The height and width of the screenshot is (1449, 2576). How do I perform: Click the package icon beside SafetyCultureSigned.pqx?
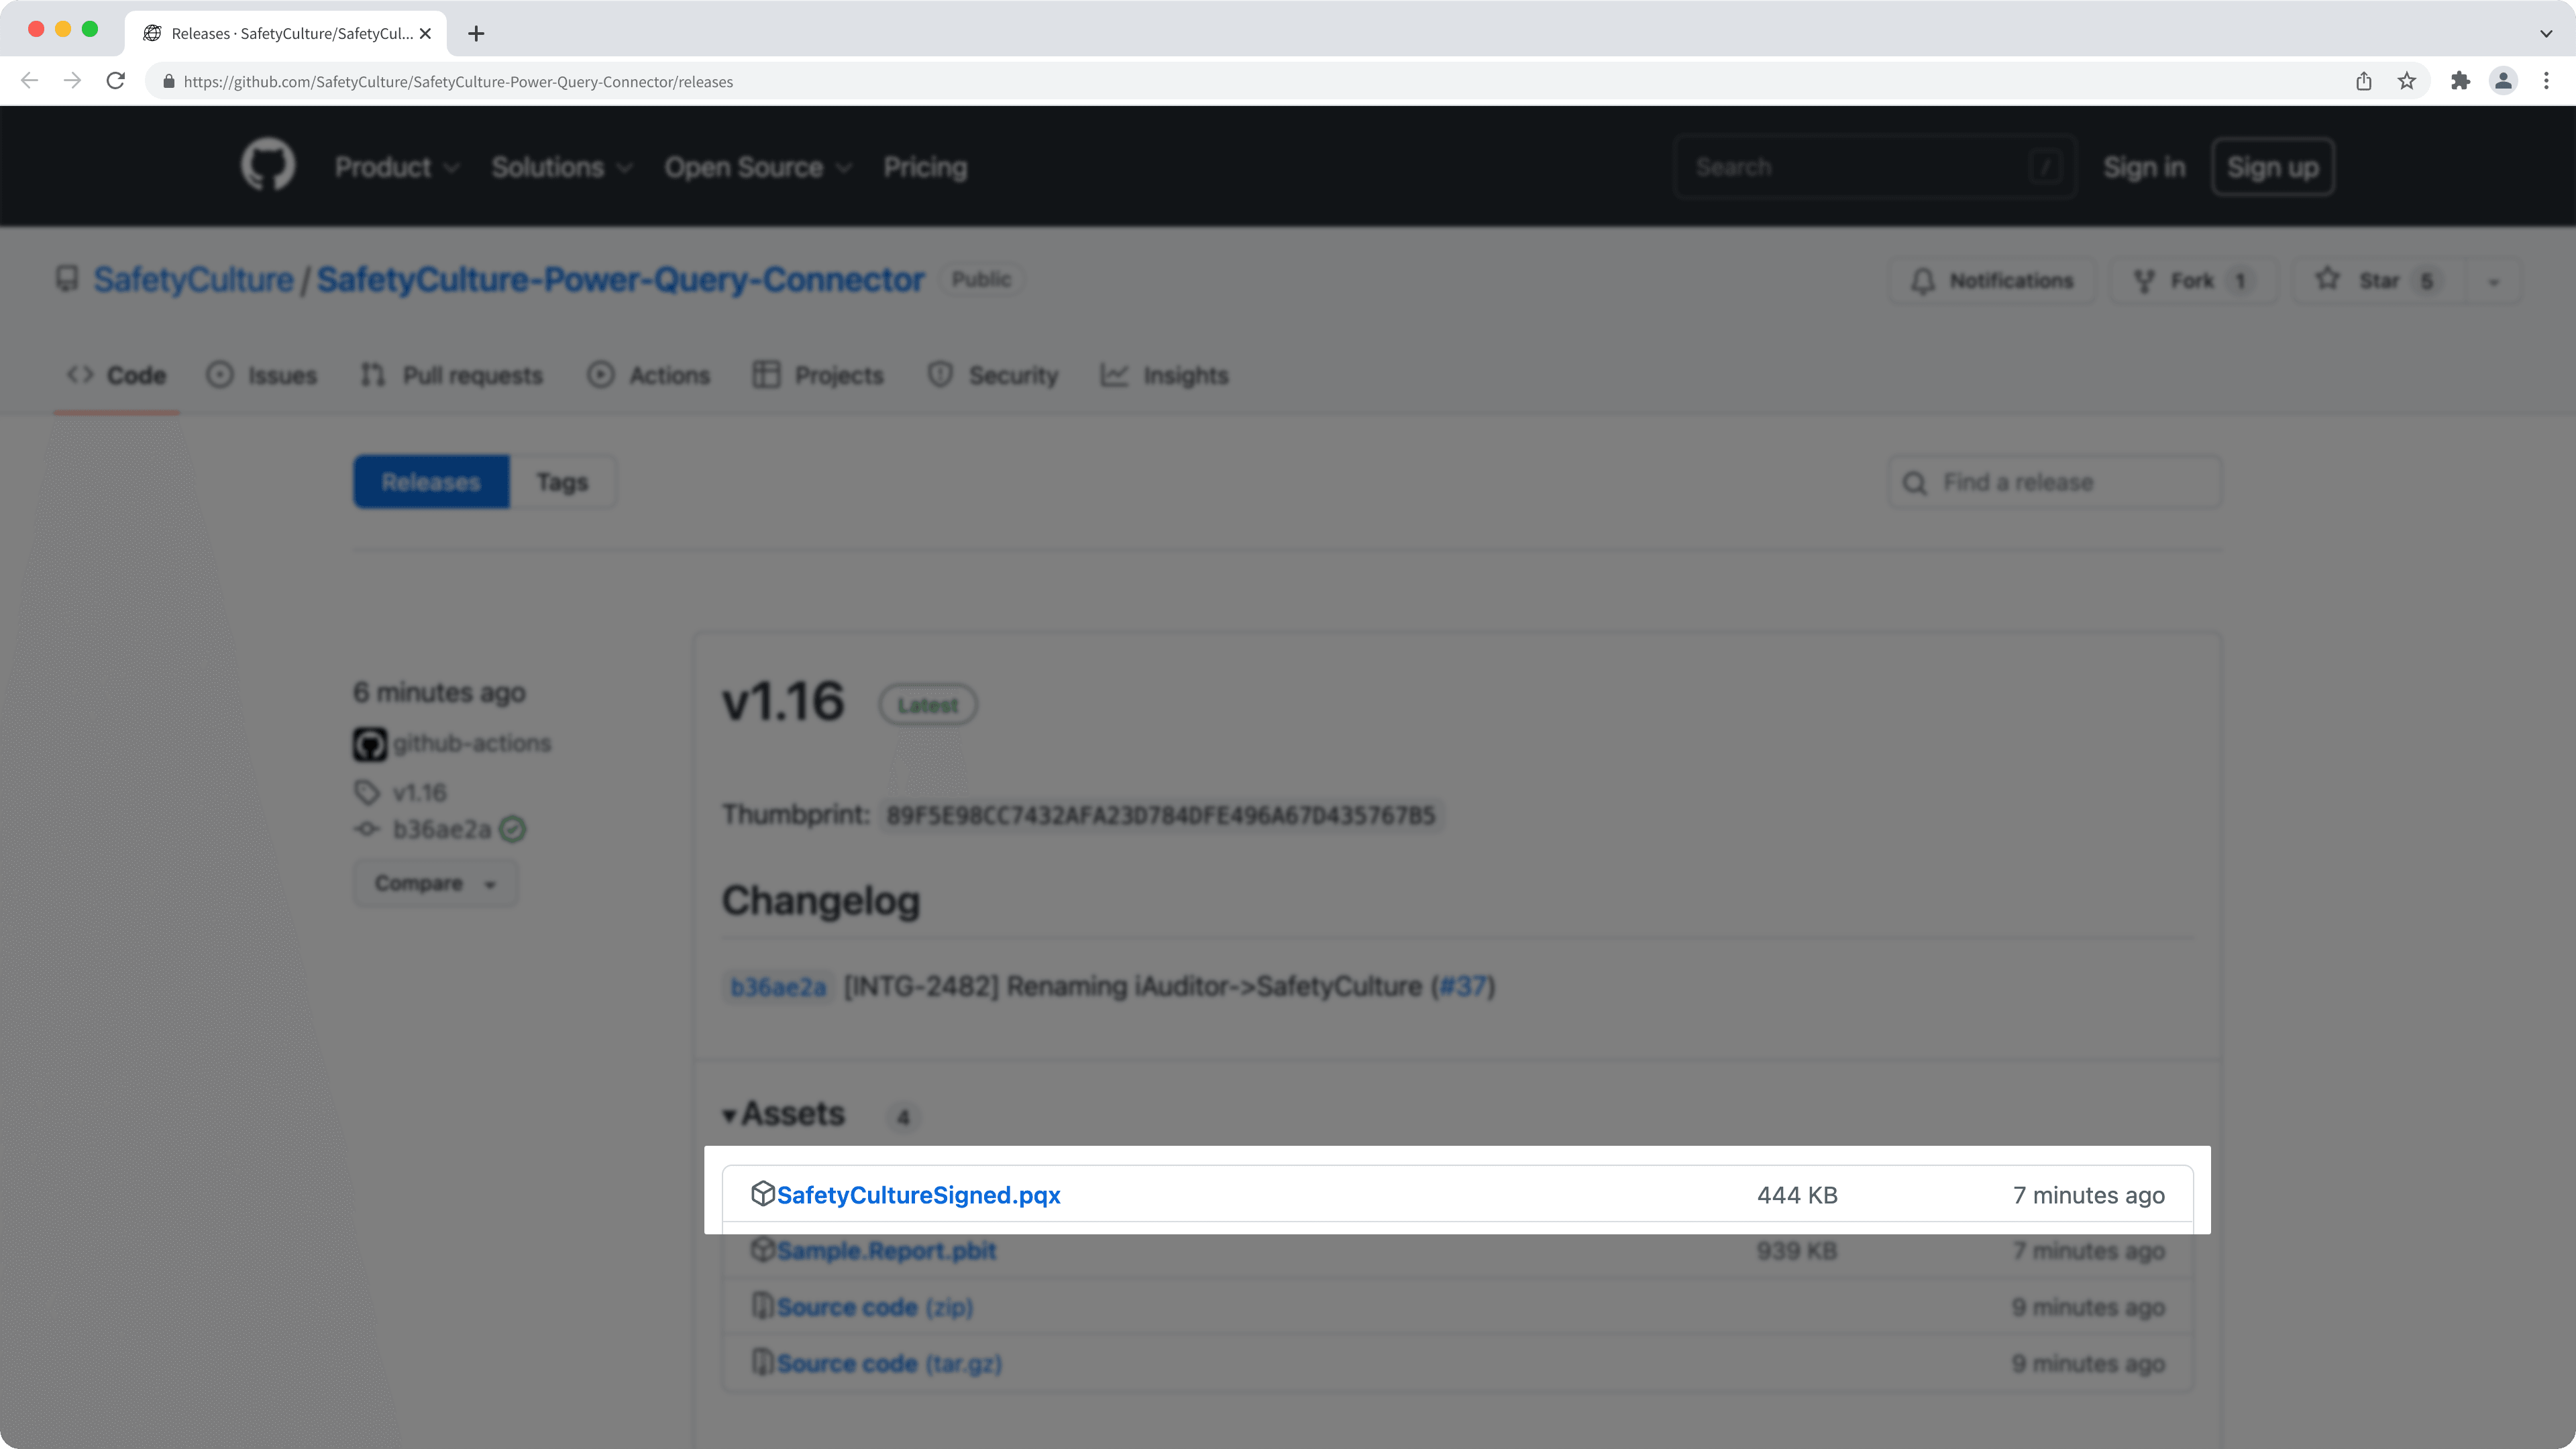click(x=762, y=1193)
